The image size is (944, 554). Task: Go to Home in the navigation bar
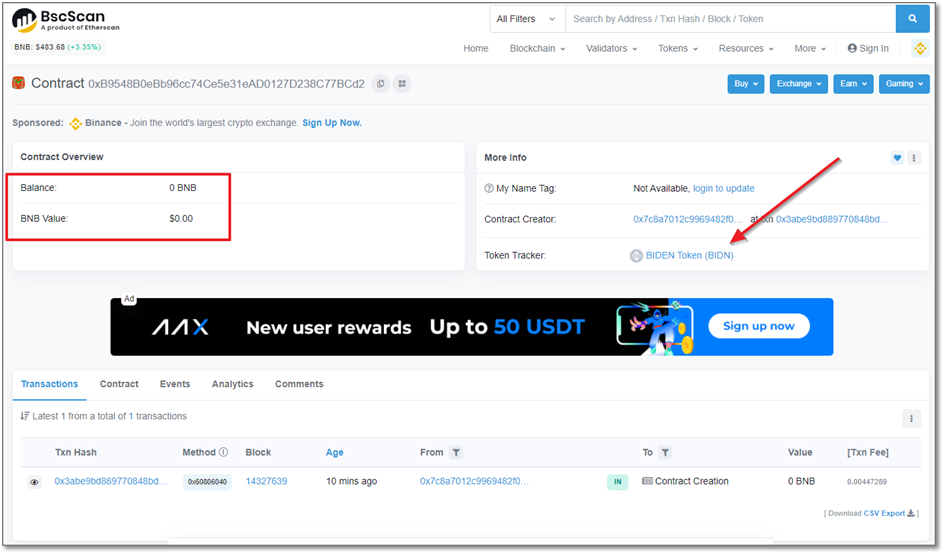(x=476, y=49)
